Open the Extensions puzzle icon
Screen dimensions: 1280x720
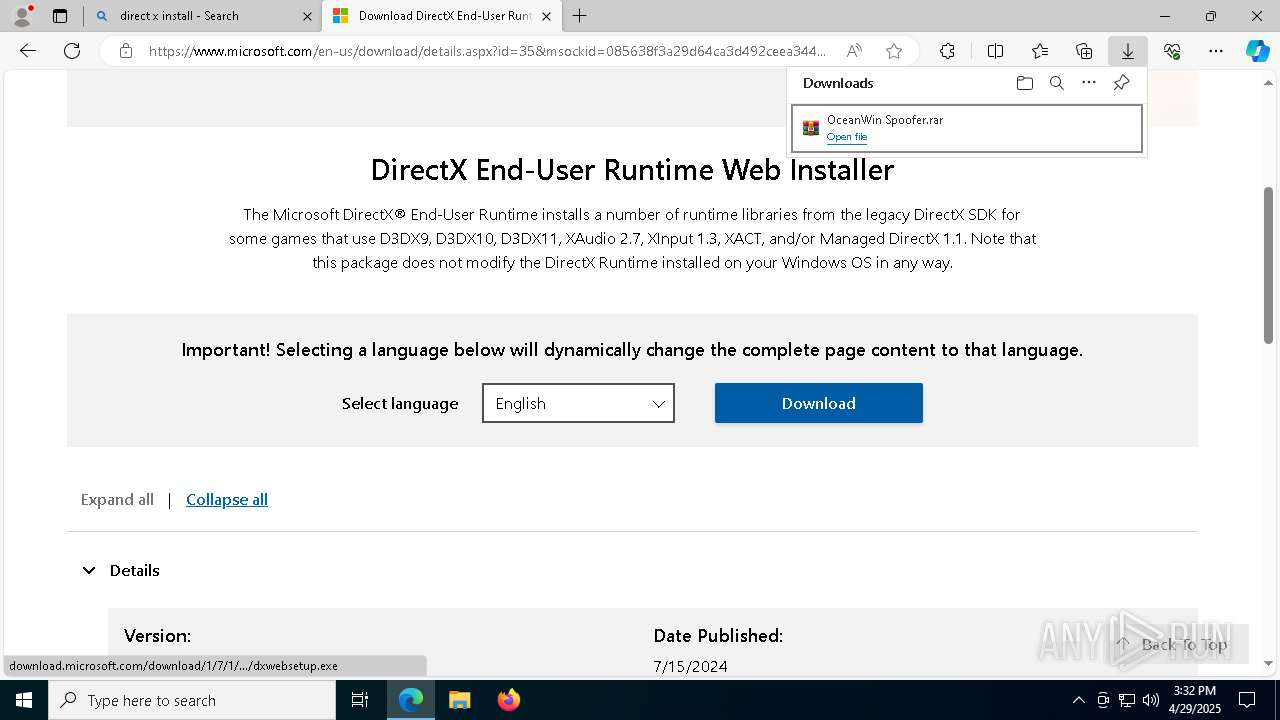click(947, 51)
